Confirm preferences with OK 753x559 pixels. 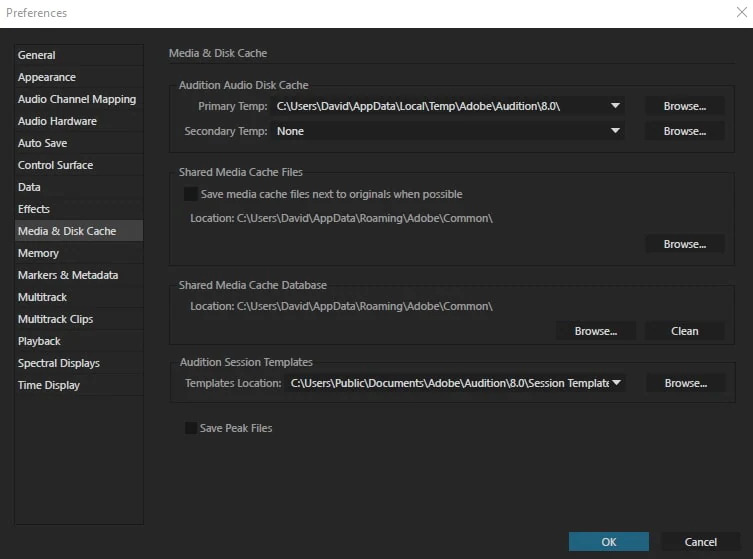(608, 542)
